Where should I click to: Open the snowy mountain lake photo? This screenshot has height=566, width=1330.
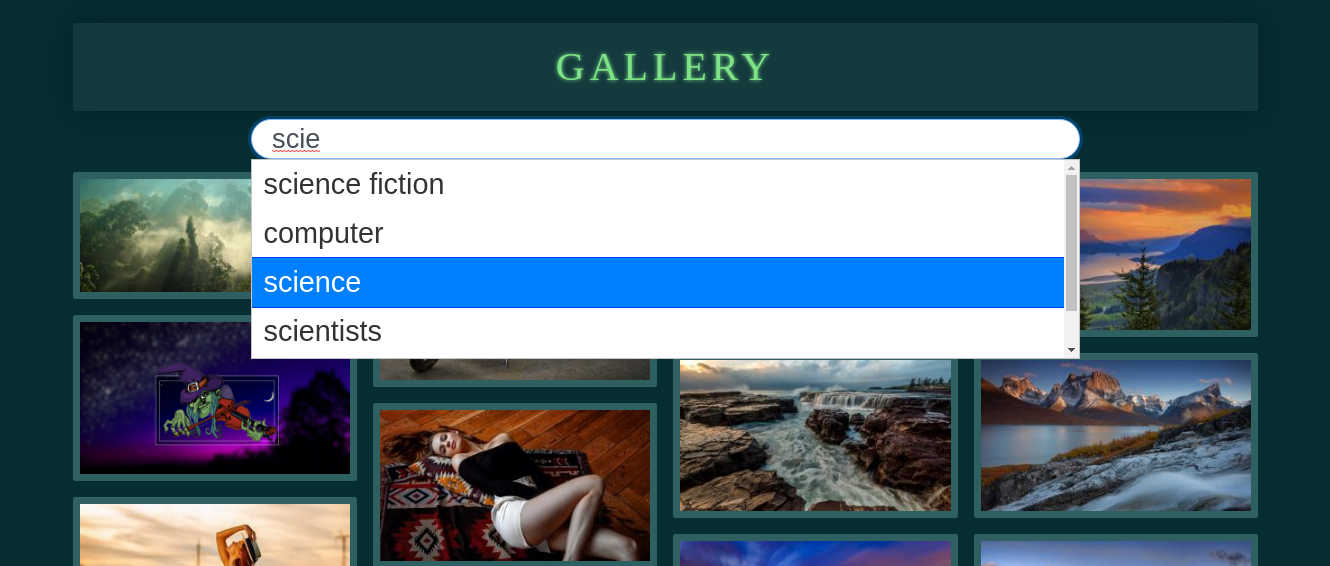(x=1116, y=435)
